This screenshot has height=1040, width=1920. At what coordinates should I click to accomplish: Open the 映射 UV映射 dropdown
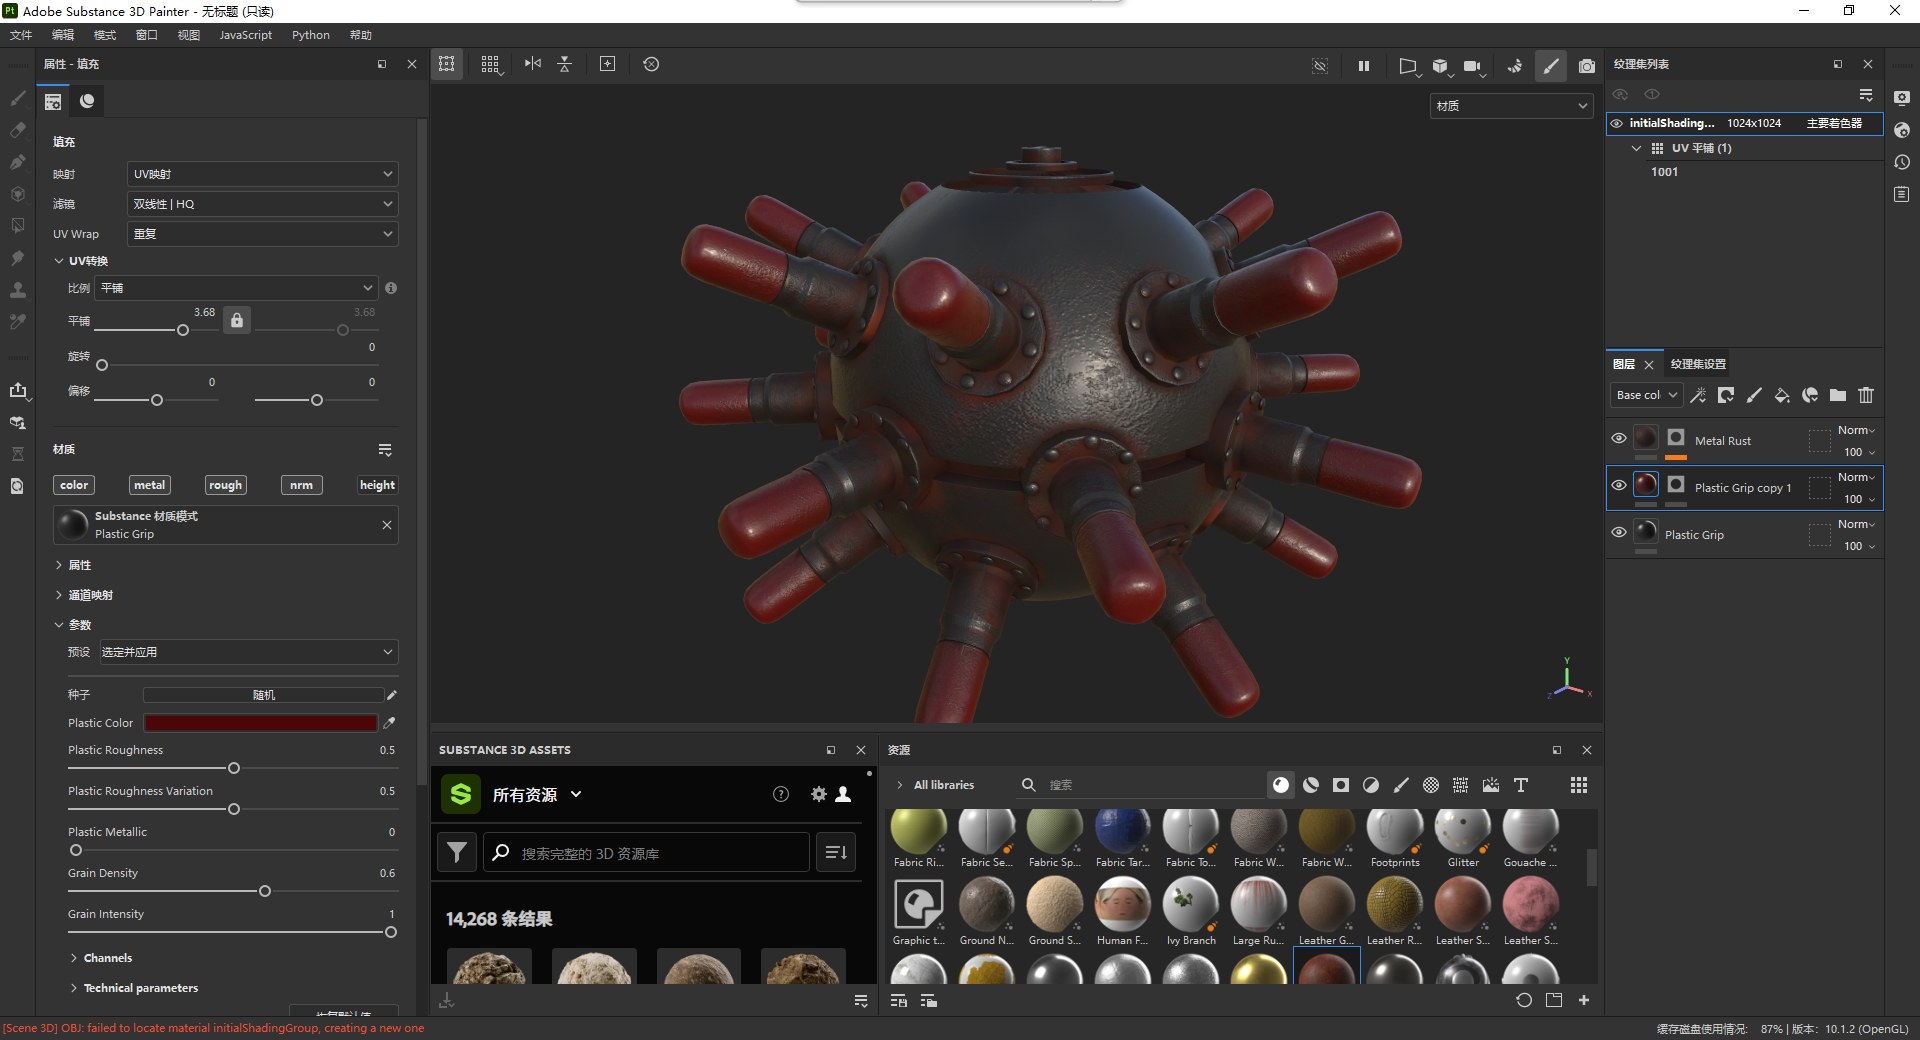coord(263,174)
